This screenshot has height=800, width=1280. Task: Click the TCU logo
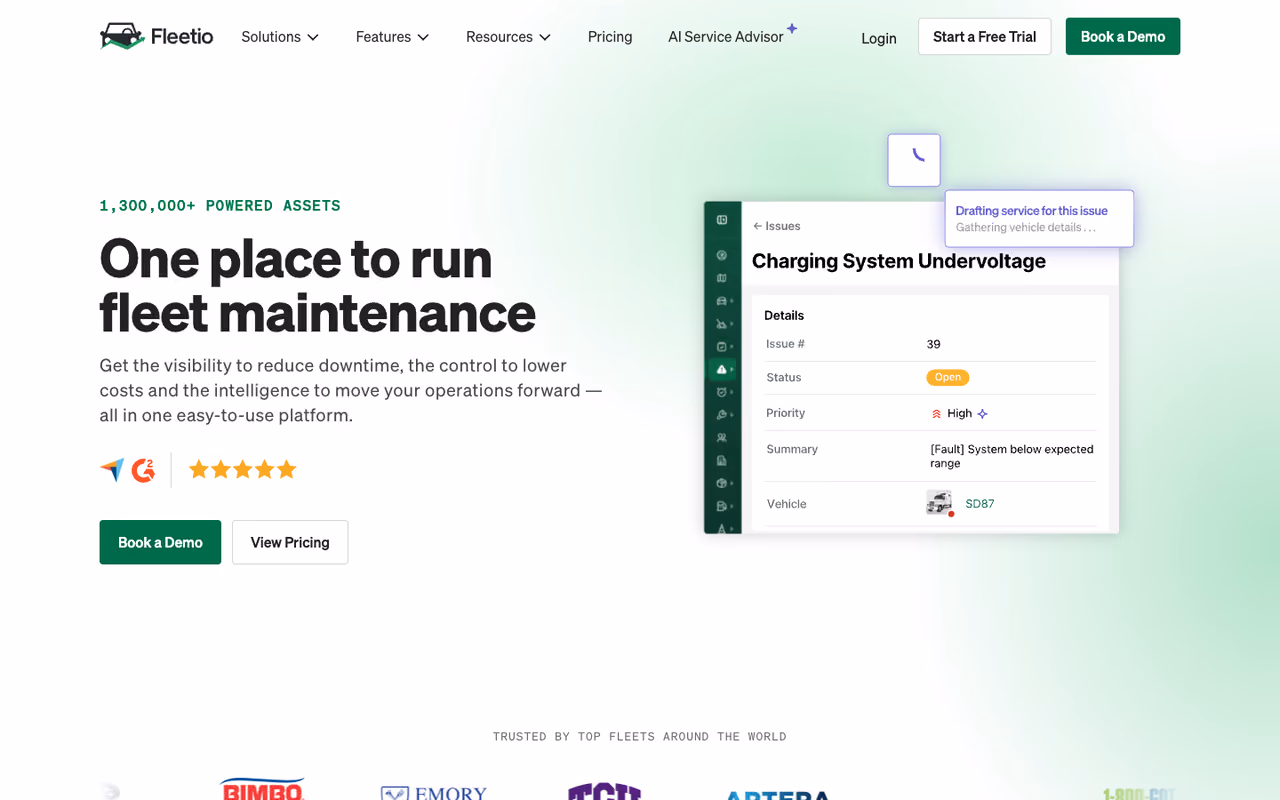coord(604,791)
